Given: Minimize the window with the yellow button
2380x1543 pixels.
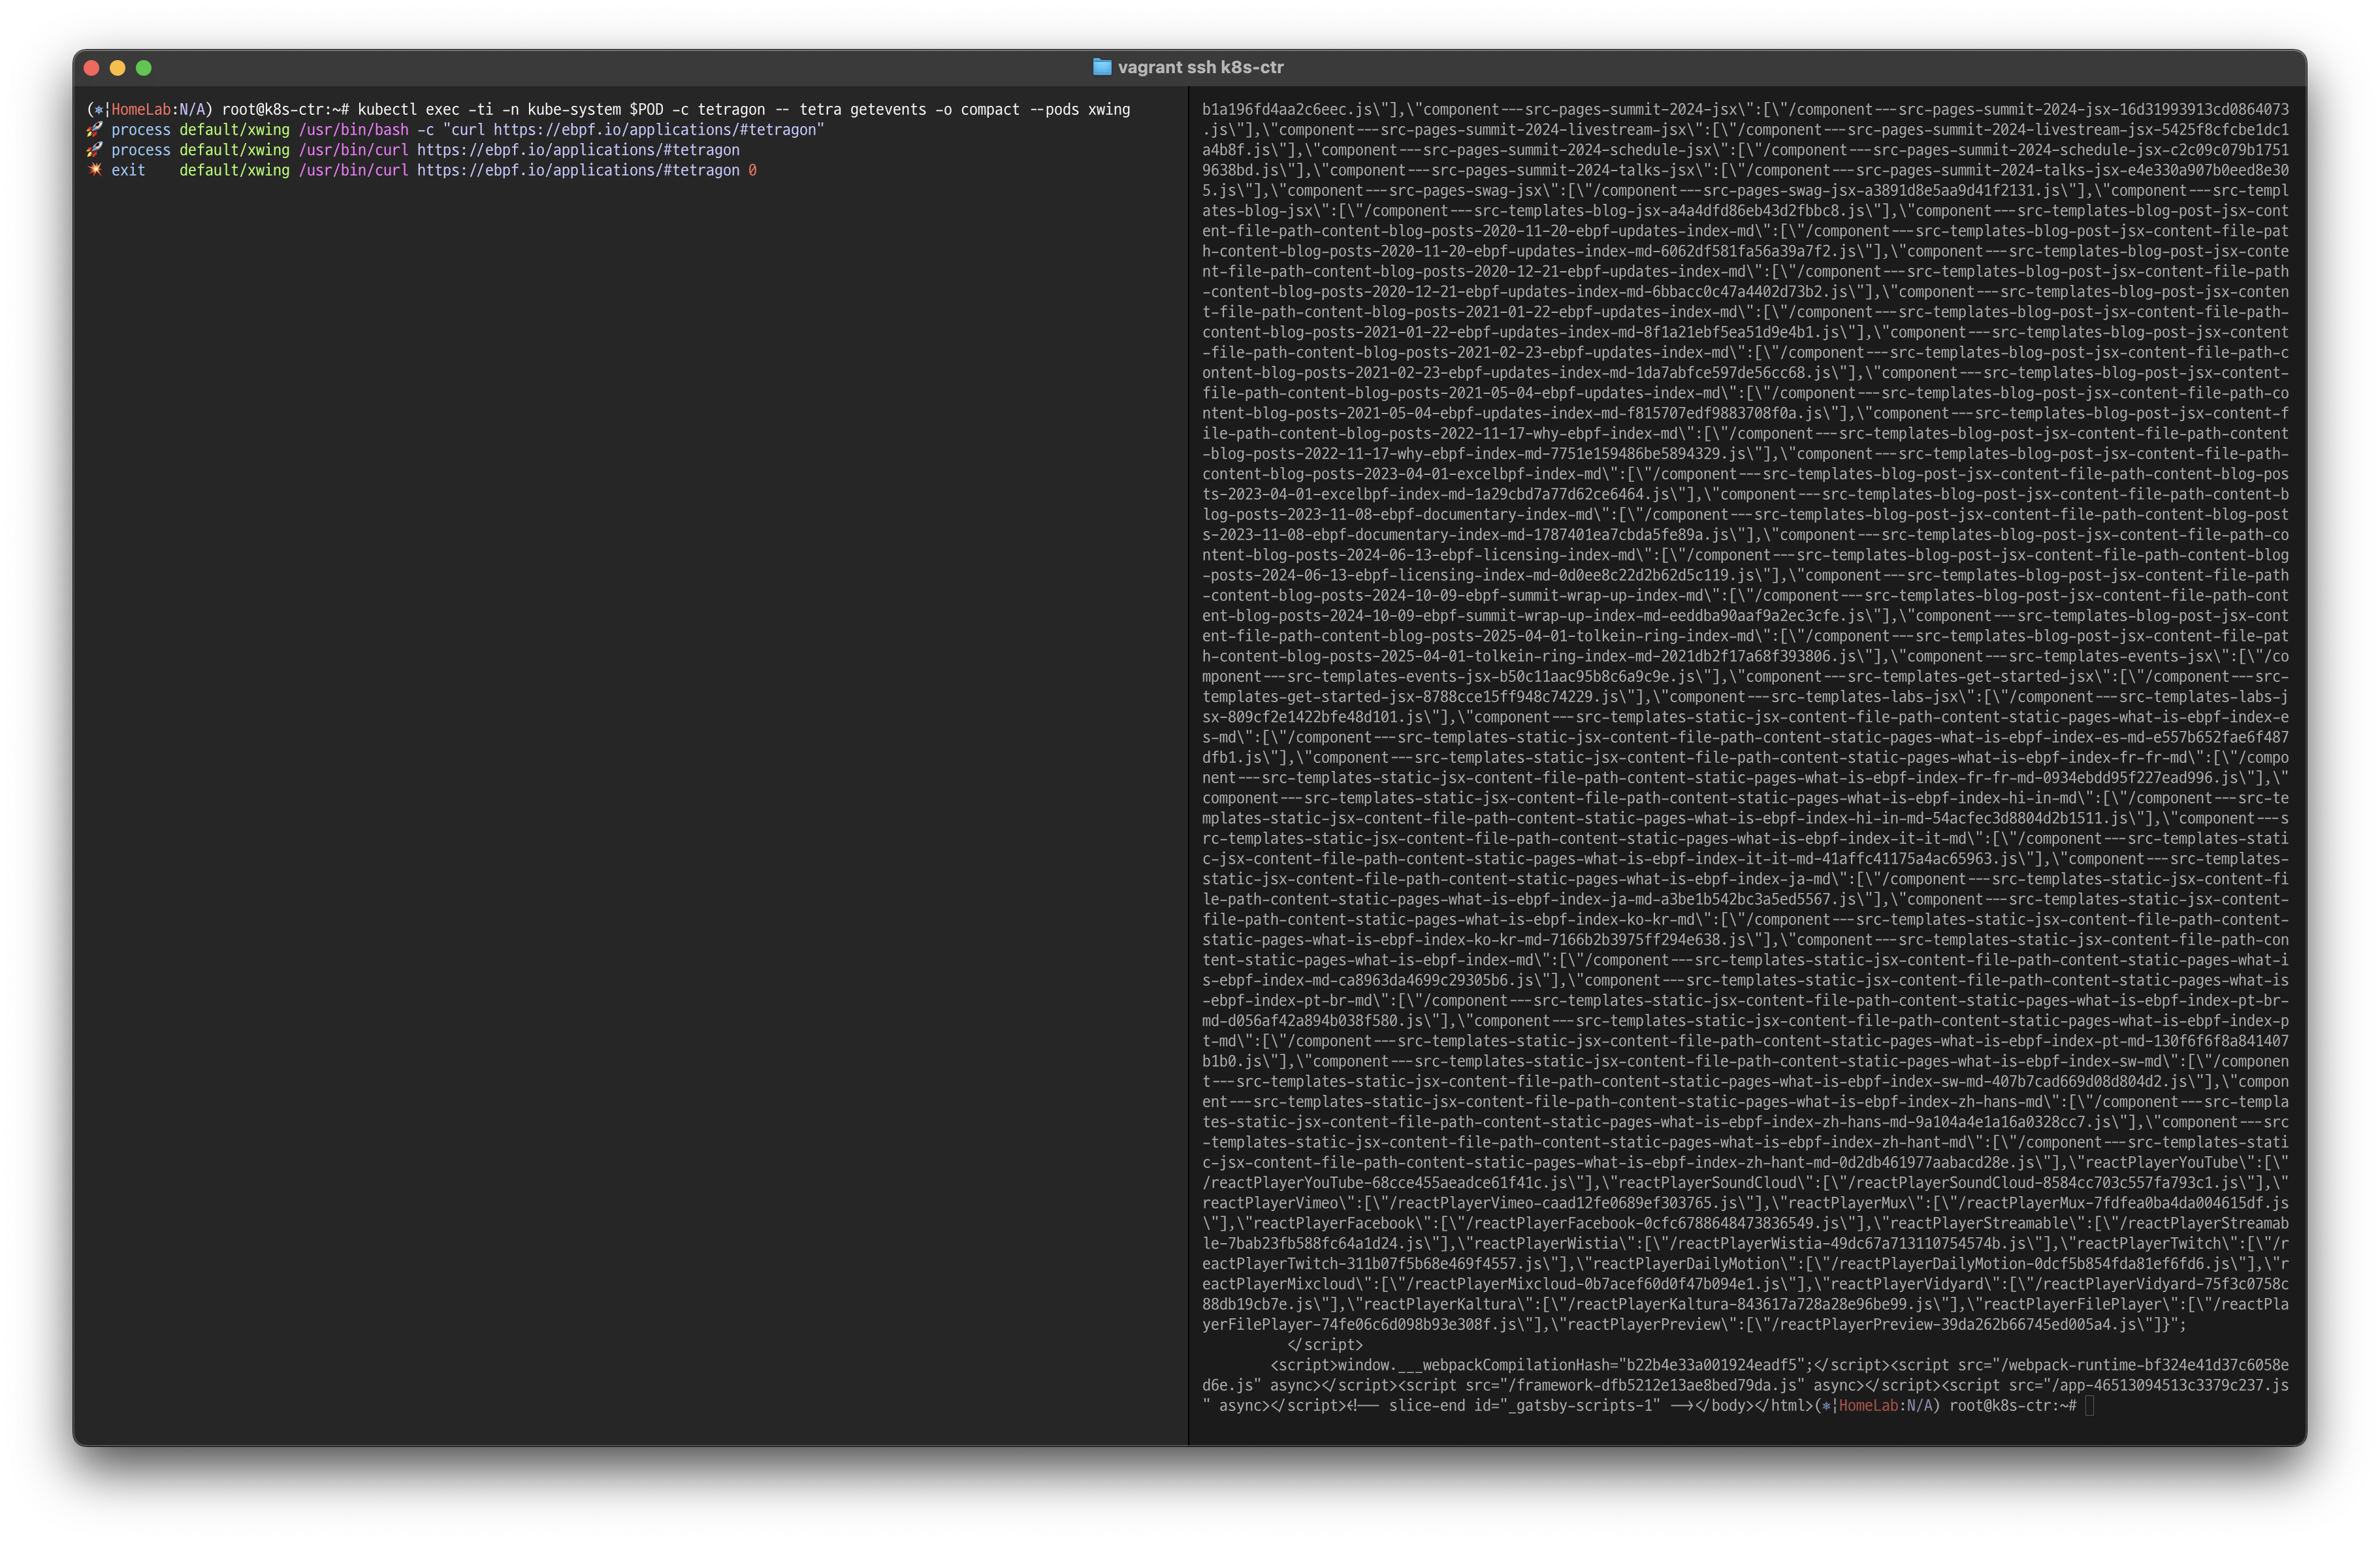Looking at the screenshot, I should tap(118, 68).
